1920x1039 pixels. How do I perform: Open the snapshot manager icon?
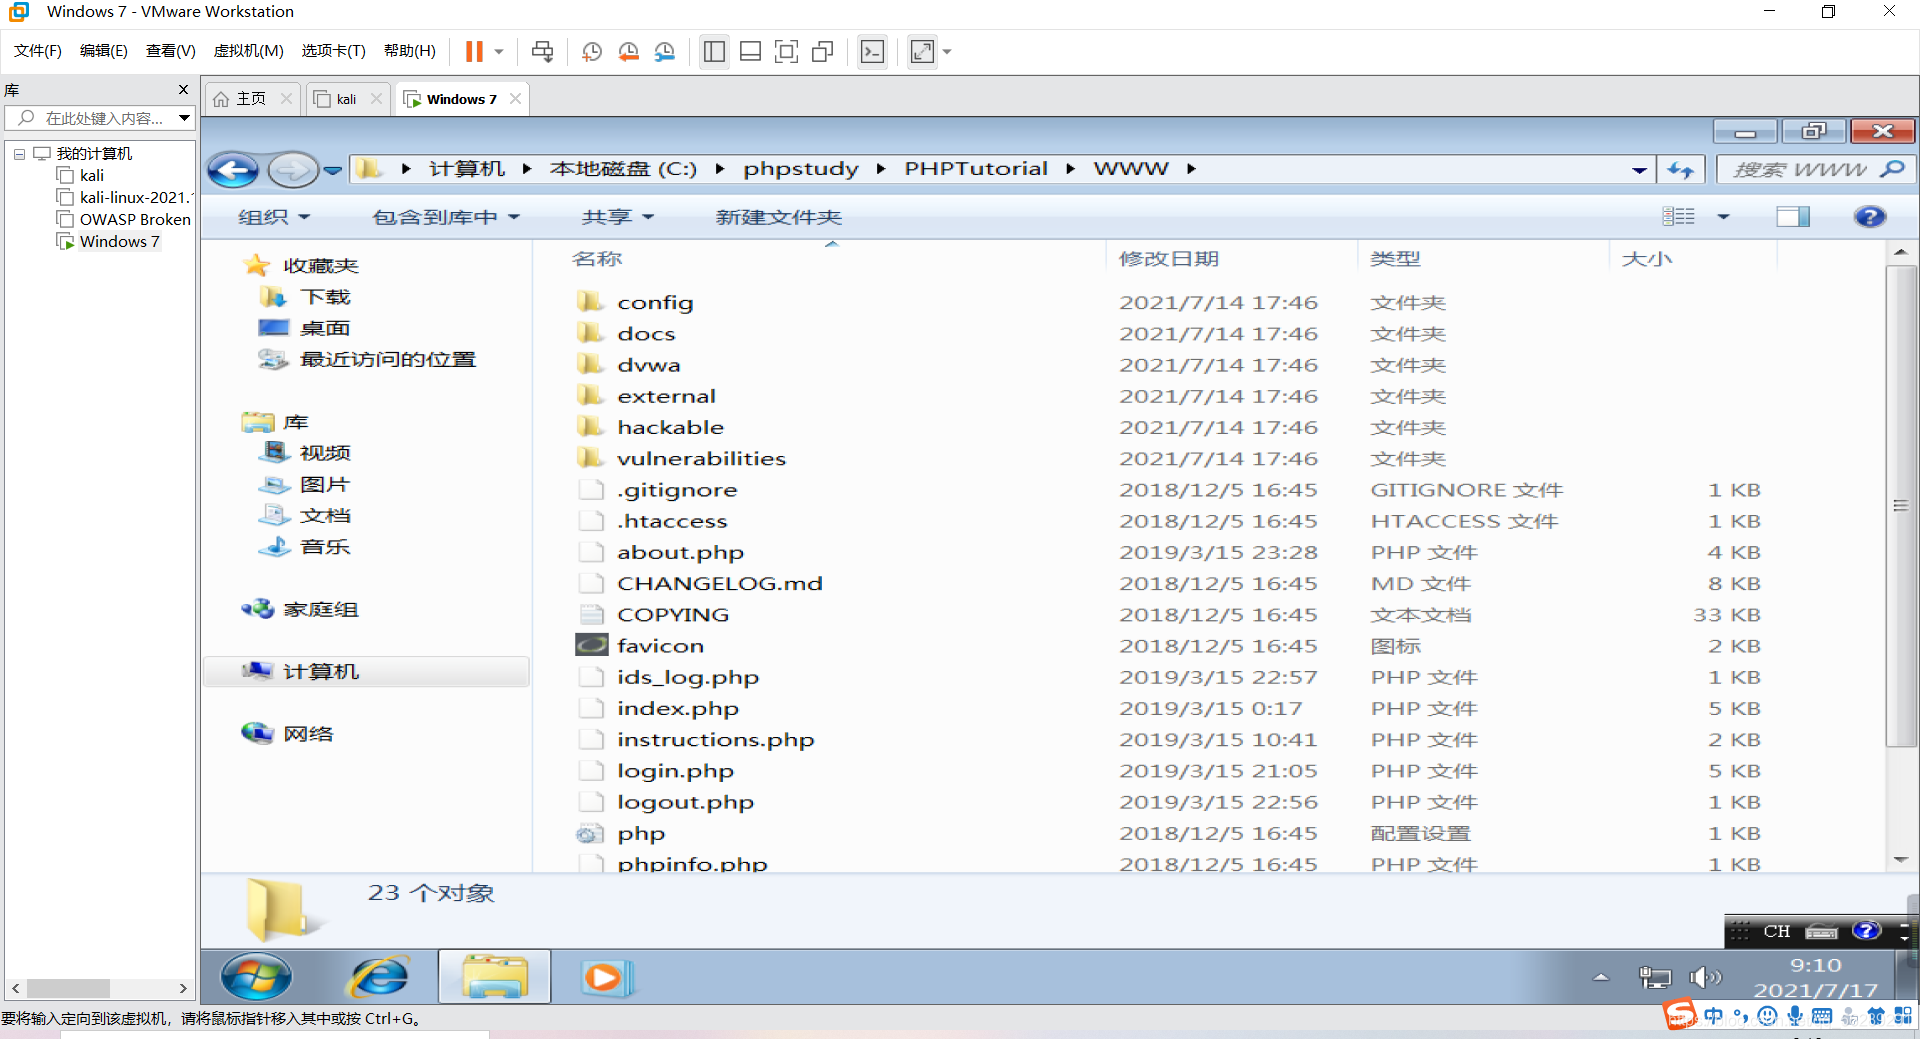(665, 51)
